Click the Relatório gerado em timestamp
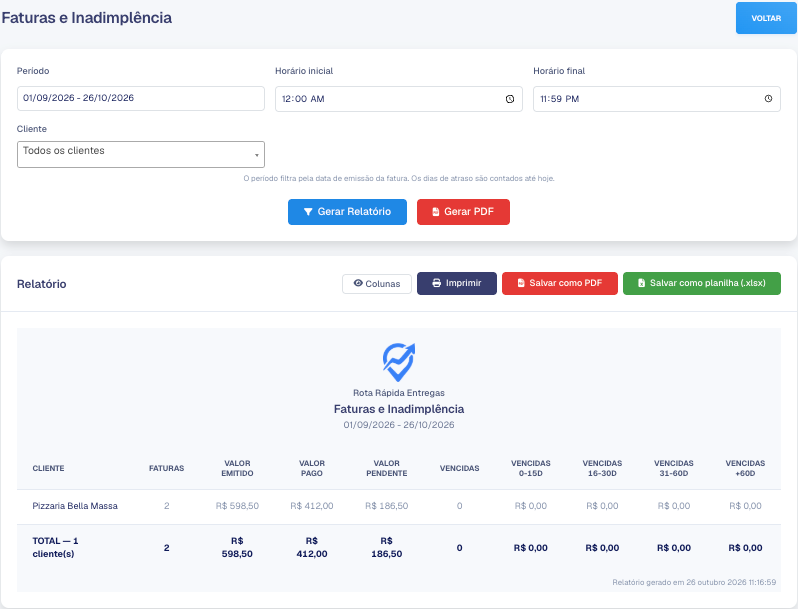798x609 pixels. click(694, 583)
